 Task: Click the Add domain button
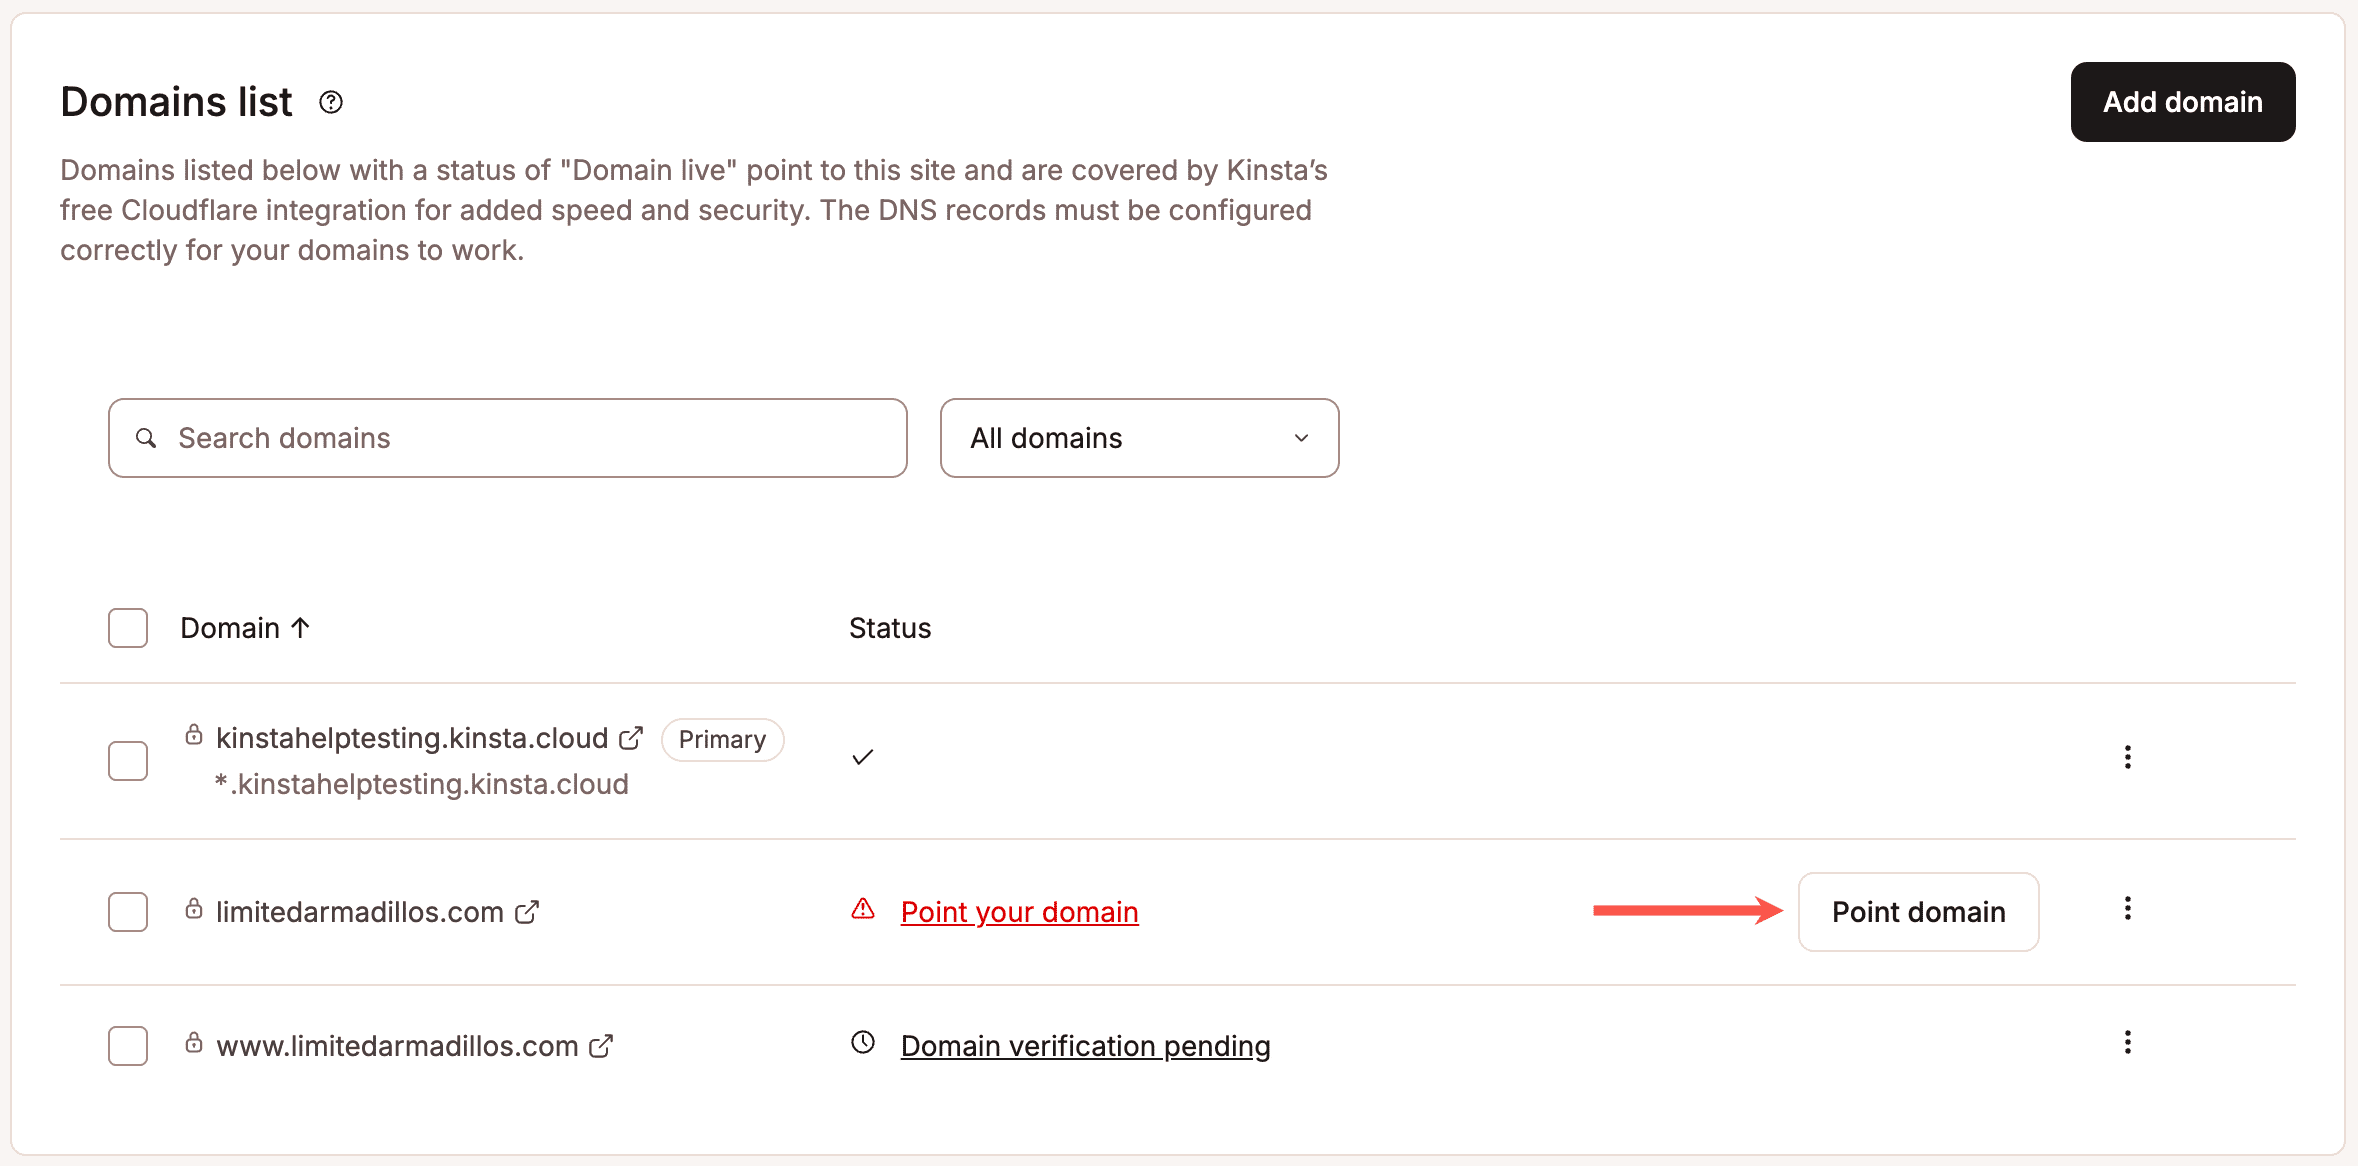(x=2183, y=102)
